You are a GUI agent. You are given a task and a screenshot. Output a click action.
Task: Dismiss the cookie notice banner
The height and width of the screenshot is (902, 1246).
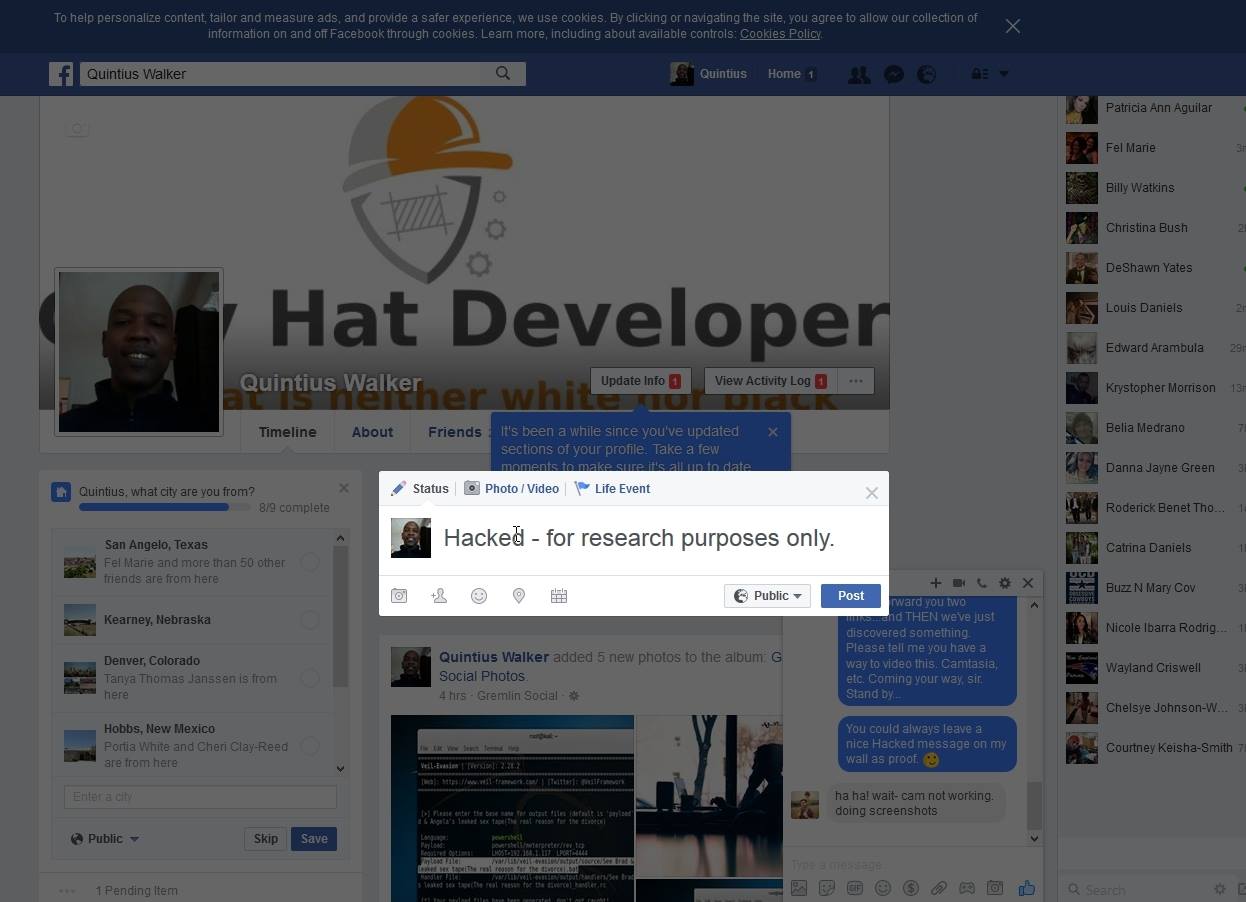(x=1013, y=26)
